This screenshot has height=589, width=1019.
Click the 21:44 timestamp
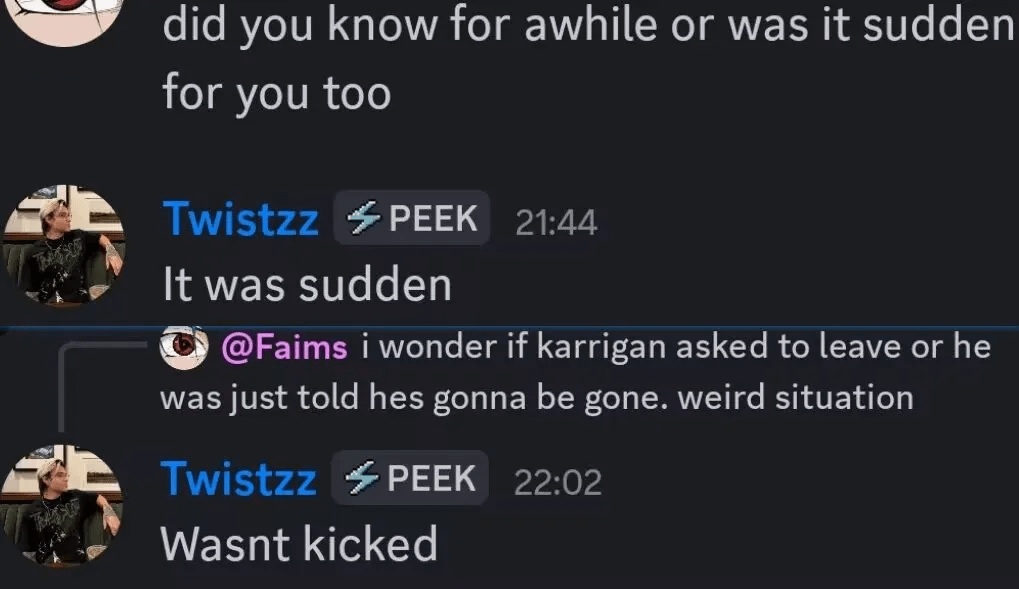pos(556,222)
